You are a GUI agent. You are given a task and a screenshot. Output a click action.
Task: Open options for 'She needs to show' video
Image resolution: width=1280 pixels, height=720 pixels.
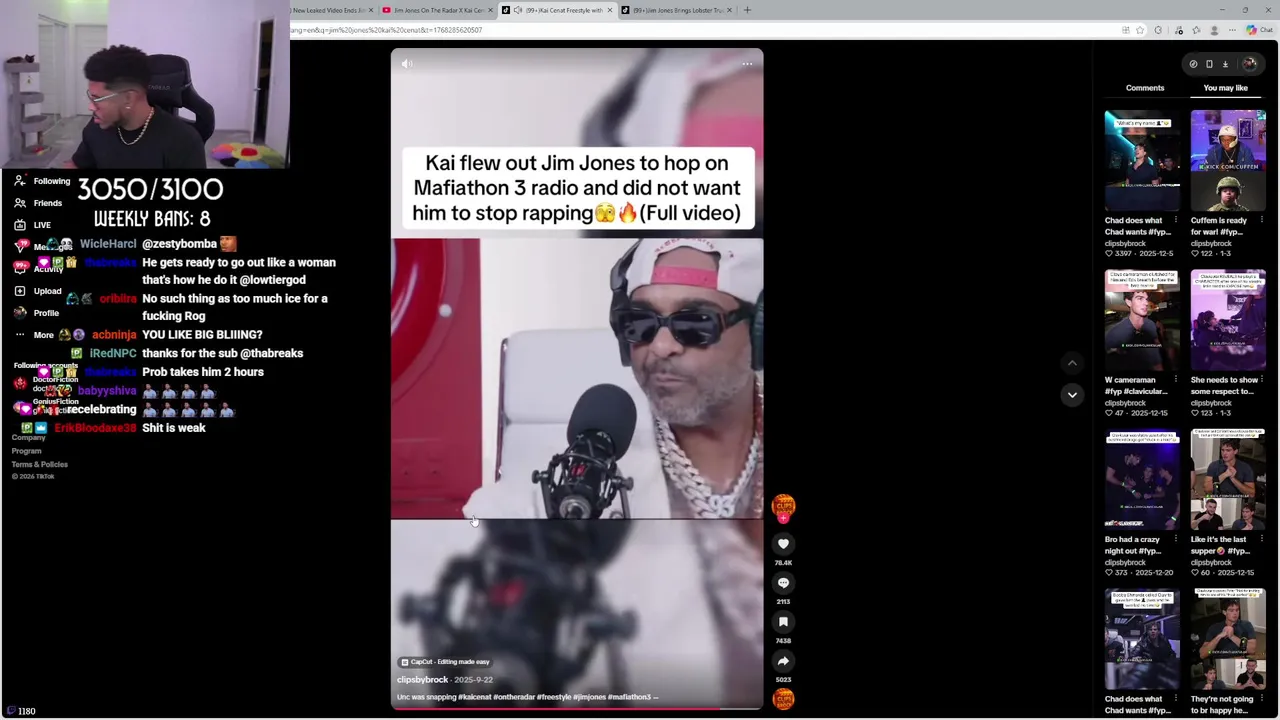tap(1261, 380)
